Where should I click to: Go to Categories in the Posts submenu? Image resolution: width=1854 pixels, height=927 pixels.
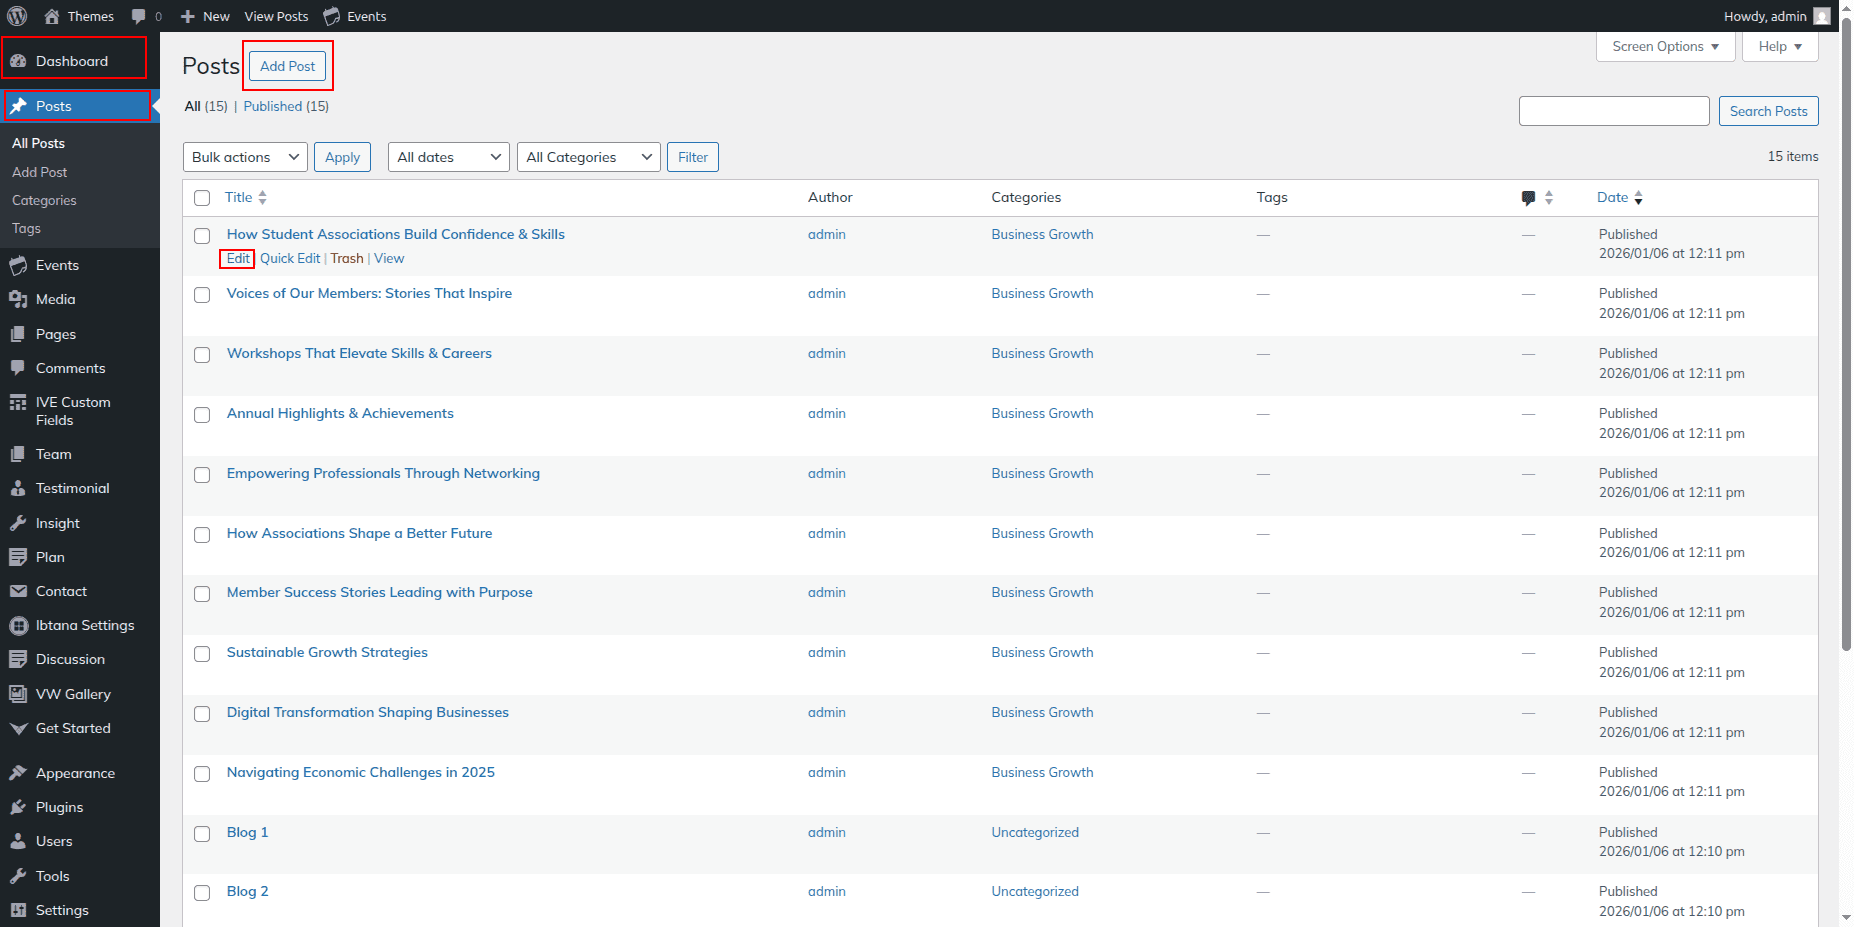point(44,200)
